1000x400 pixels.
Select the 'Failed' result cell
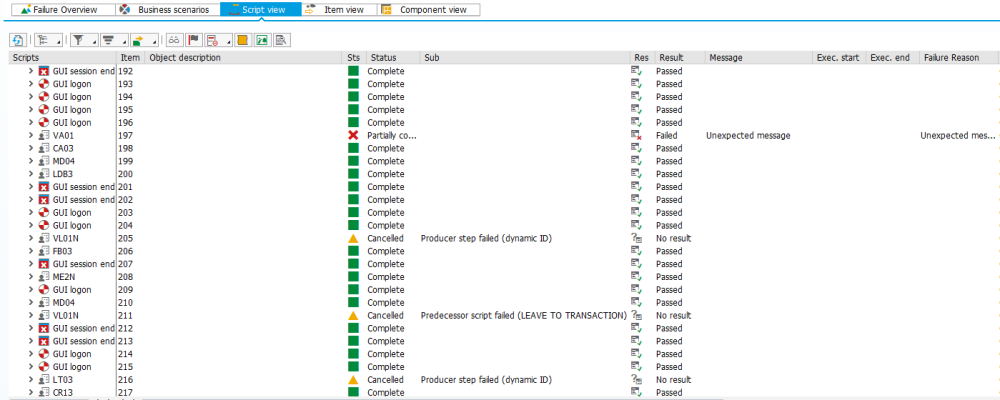[666, 135]
